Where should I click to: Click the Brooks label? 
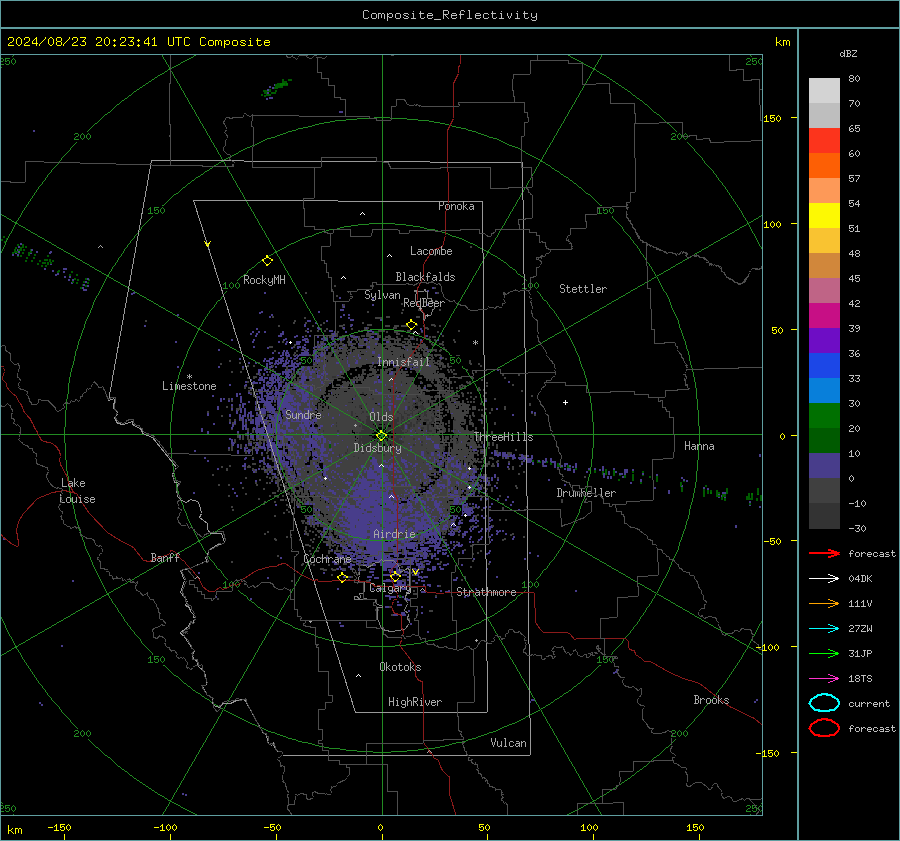(x=711, y=700)
